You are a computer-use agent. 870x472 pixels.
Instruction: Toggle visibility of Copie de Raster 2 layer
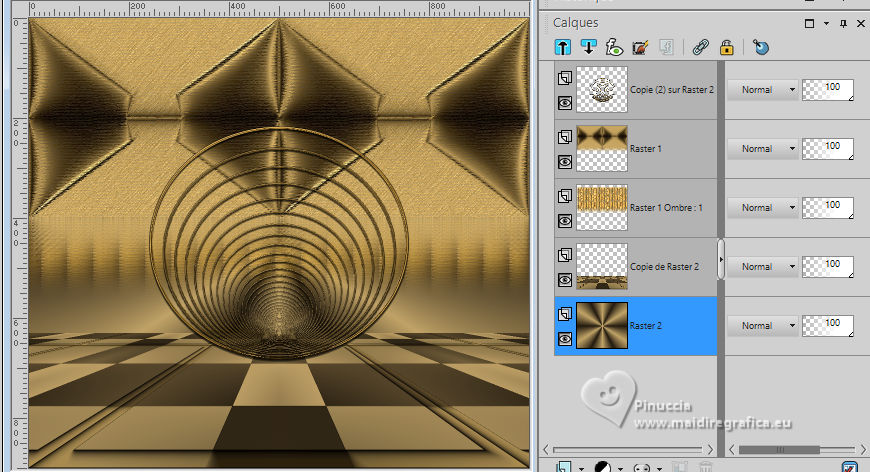tap(564, 279)
